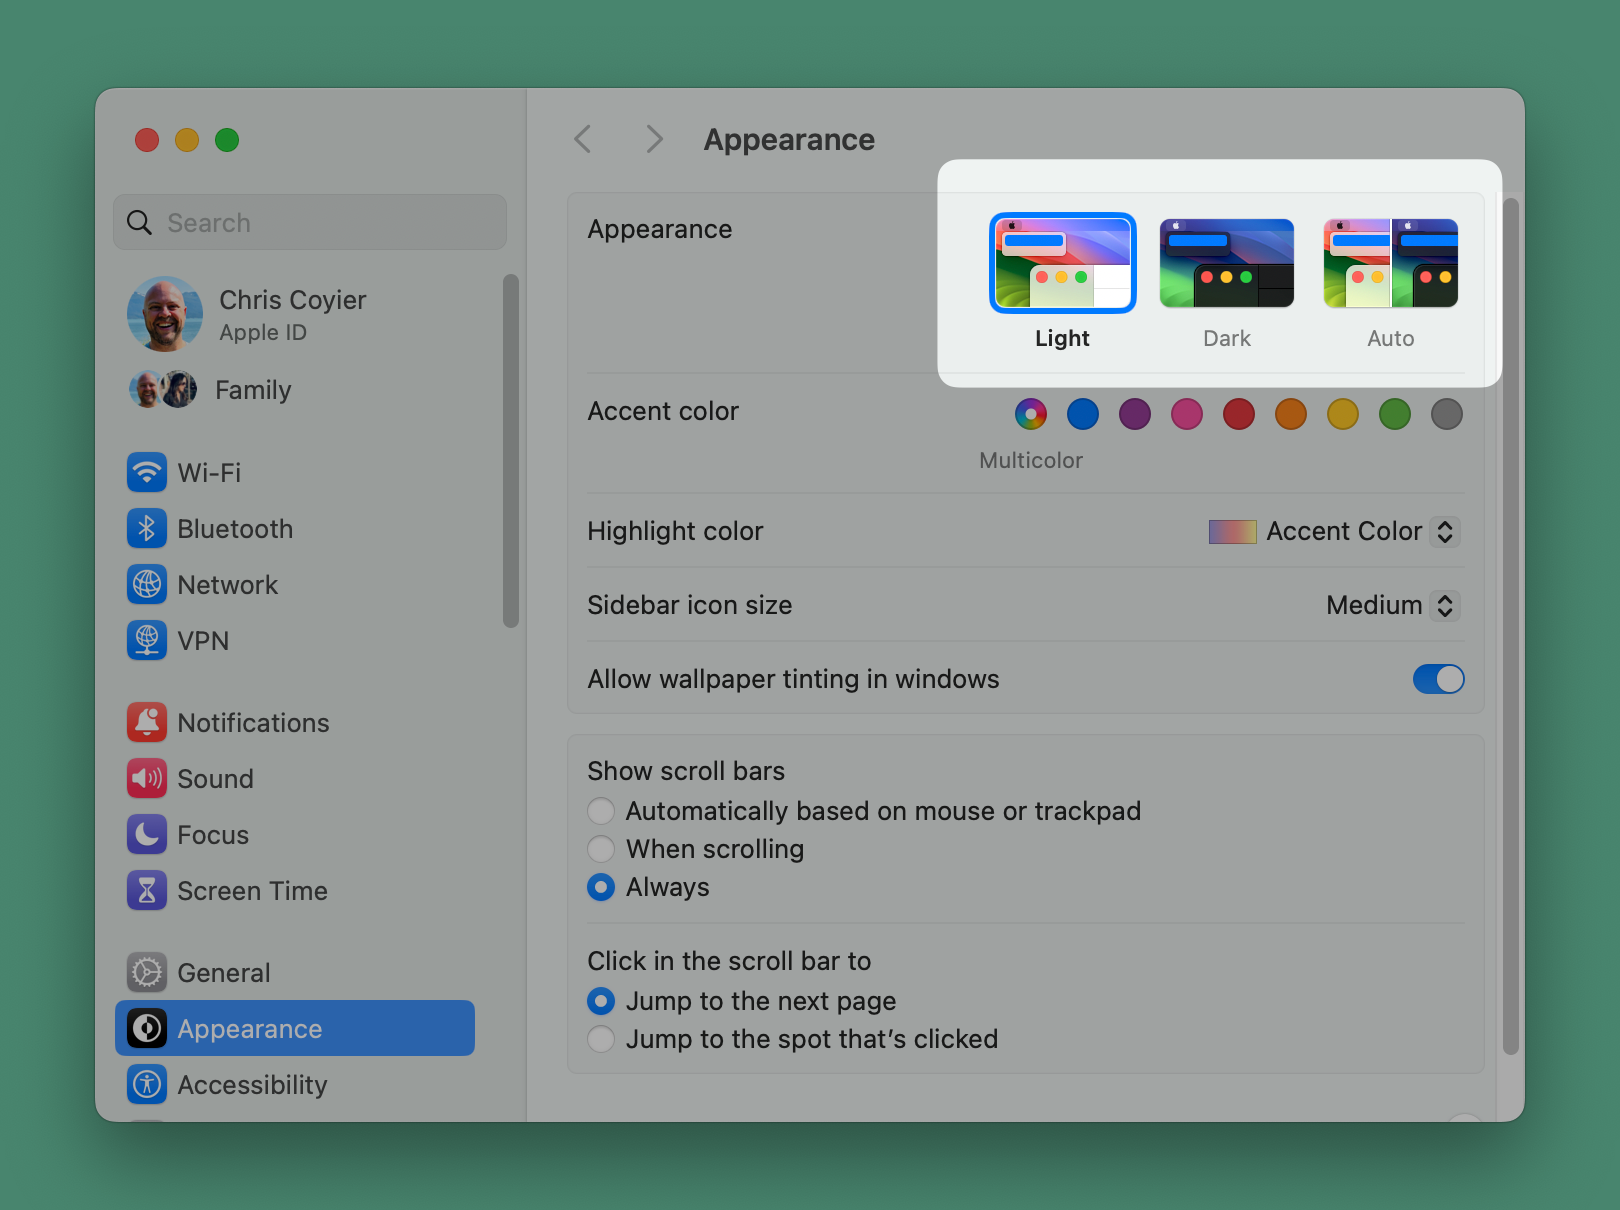
Task: Select the VPN icon in the sidebar
Action: coord(147,641)
